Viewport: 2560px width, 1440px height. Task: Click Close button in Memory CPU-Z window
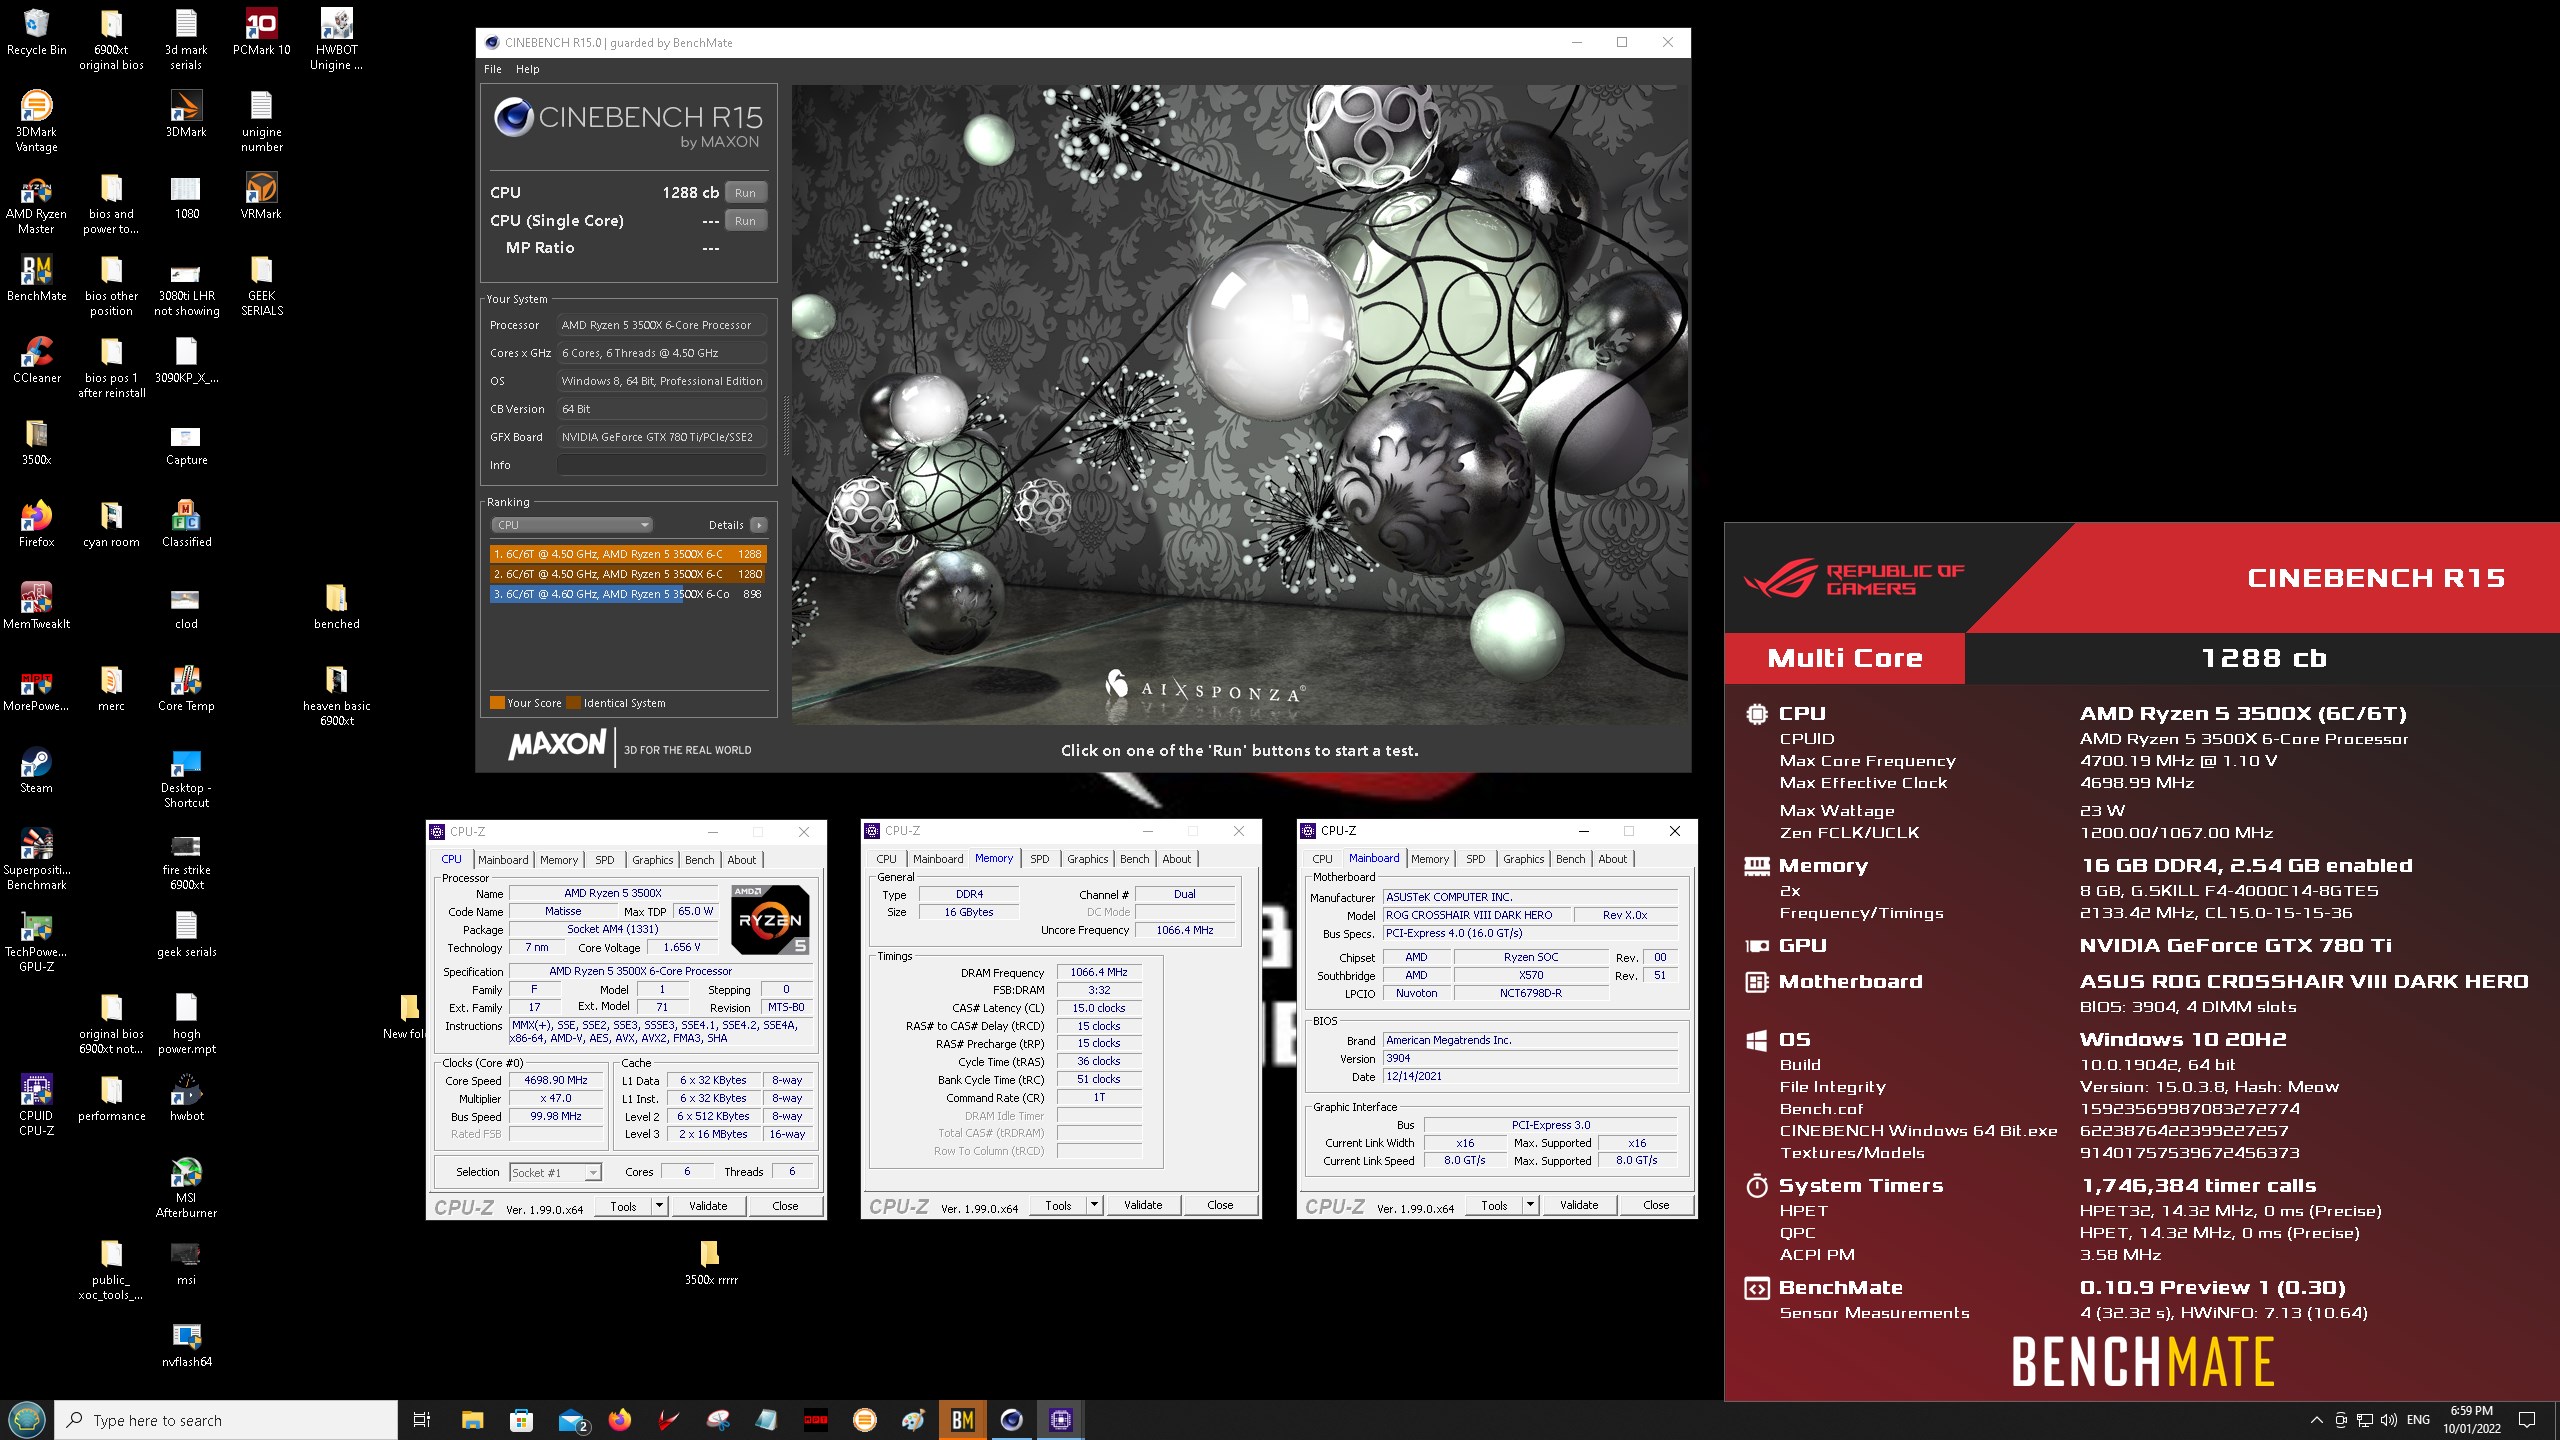[1220, 1205]
